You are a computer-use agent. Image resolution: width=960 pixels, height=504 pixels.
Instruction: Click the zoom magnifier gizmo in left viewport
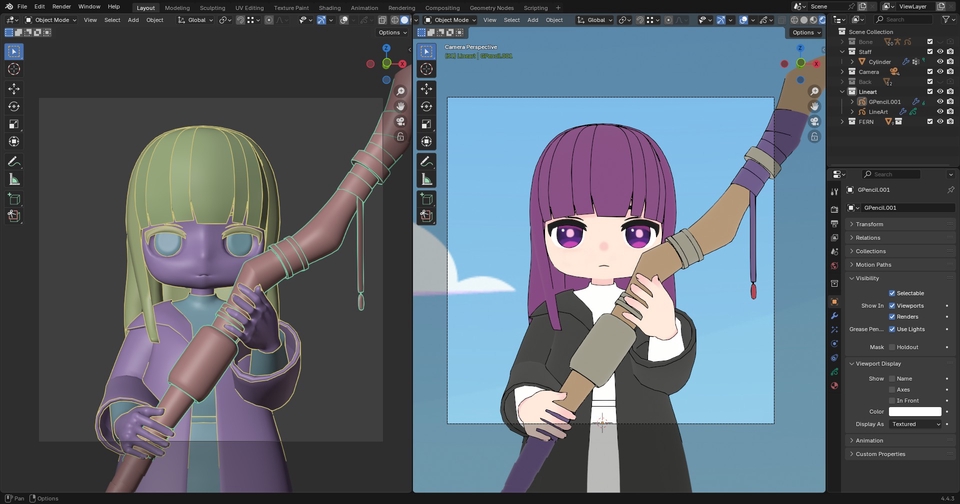point(400,92)
